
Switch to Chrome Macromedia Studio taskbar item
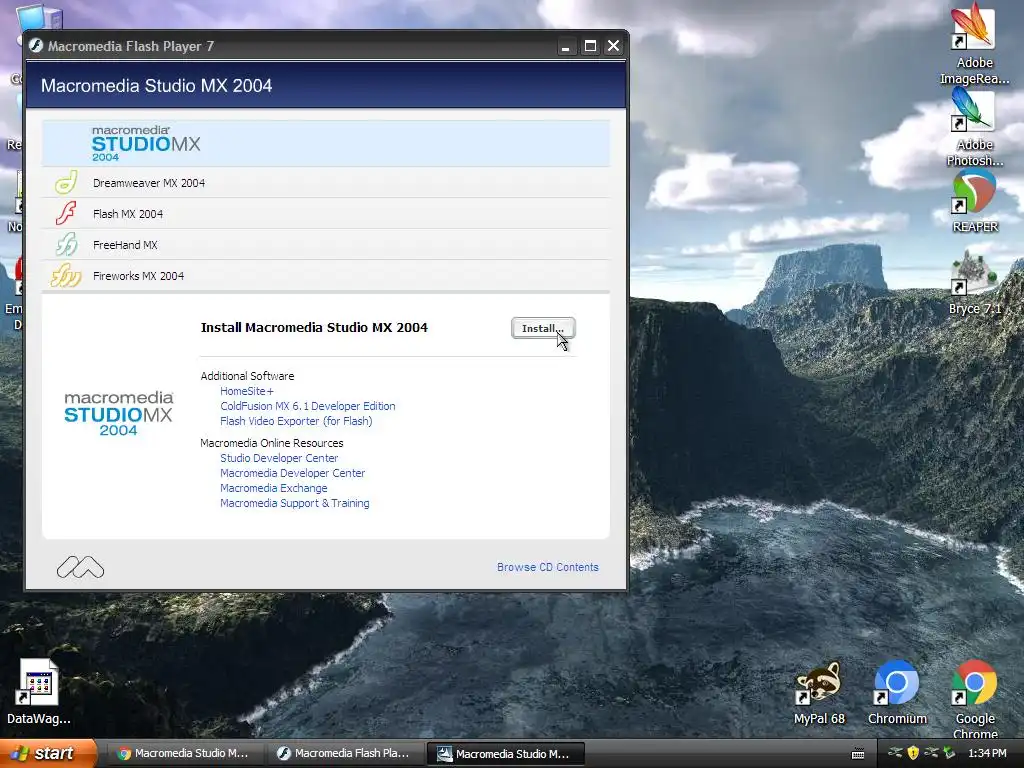tap(184, 754)
